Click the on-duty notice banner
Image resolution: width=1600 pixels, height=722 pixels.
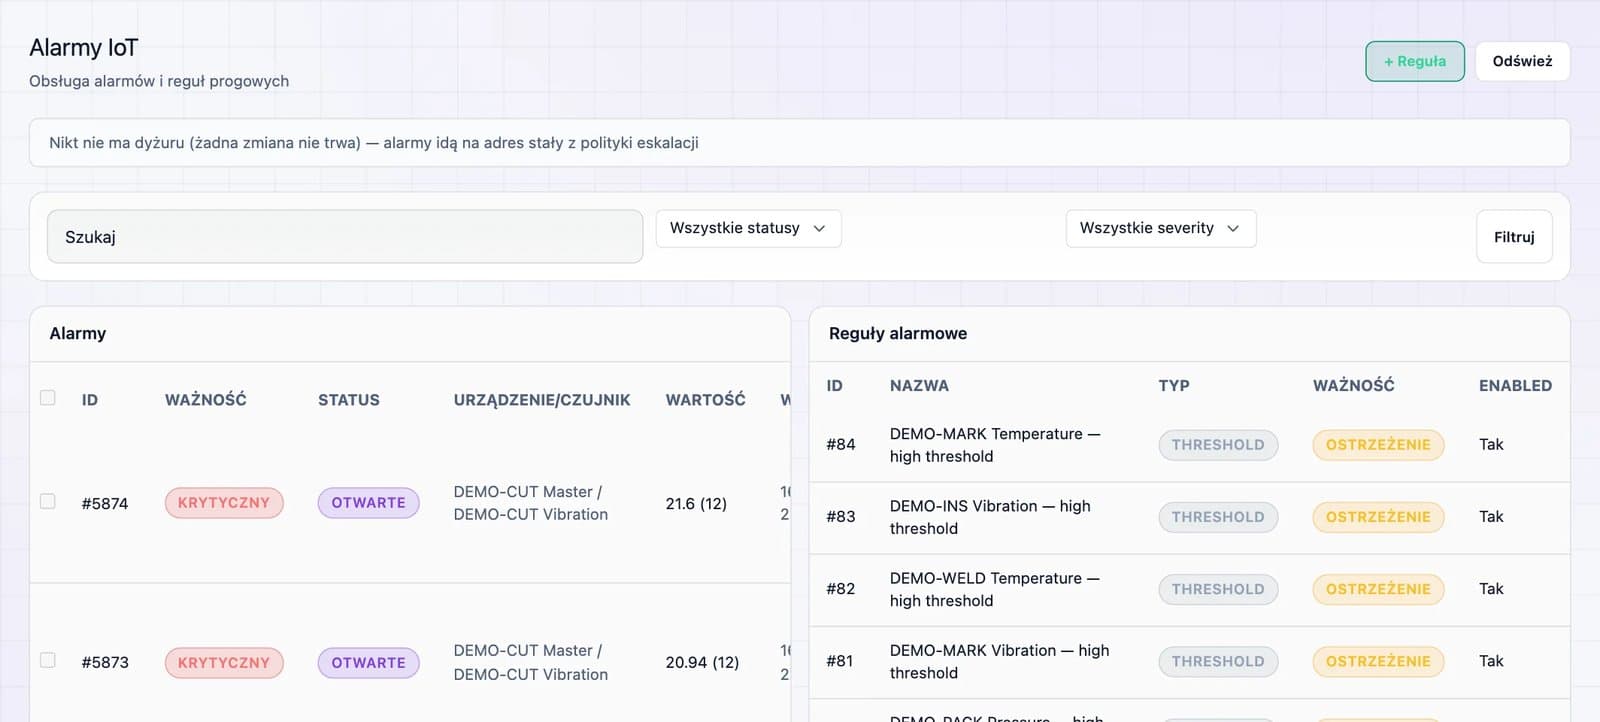pyautogui.click(x=799, y=143)
